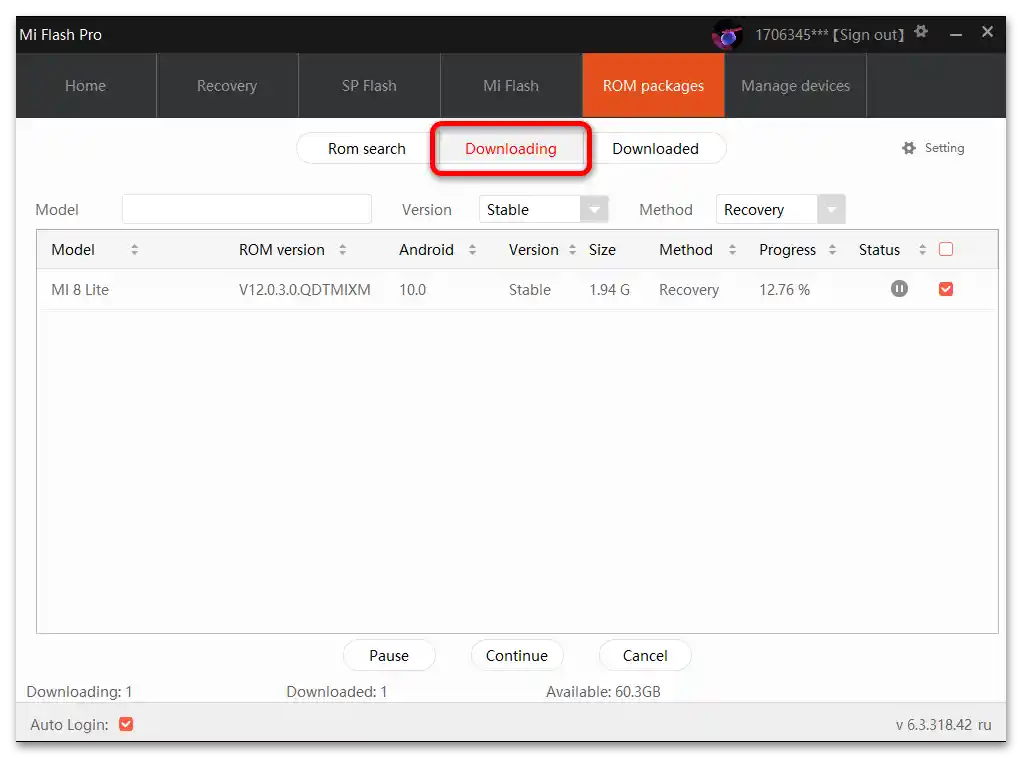Click the Pause button
Image resolution: width=1022 pixels, height=758 pixels.
coord(389,655)
